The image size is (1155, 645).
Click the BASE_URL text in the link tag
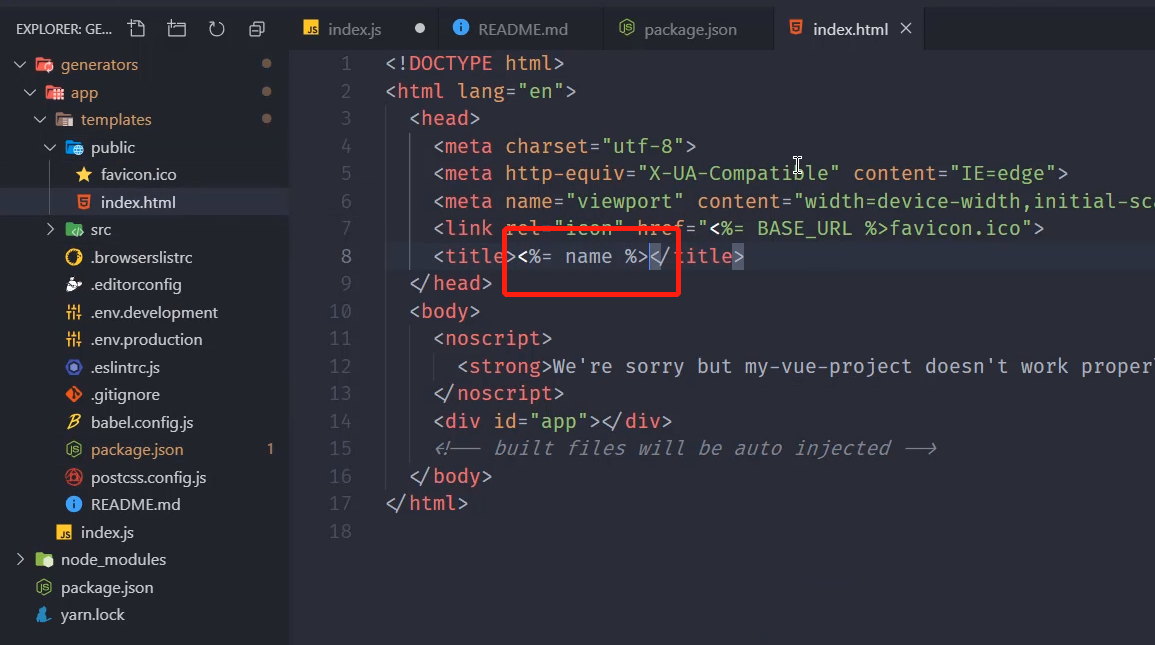tap(804, 229)
